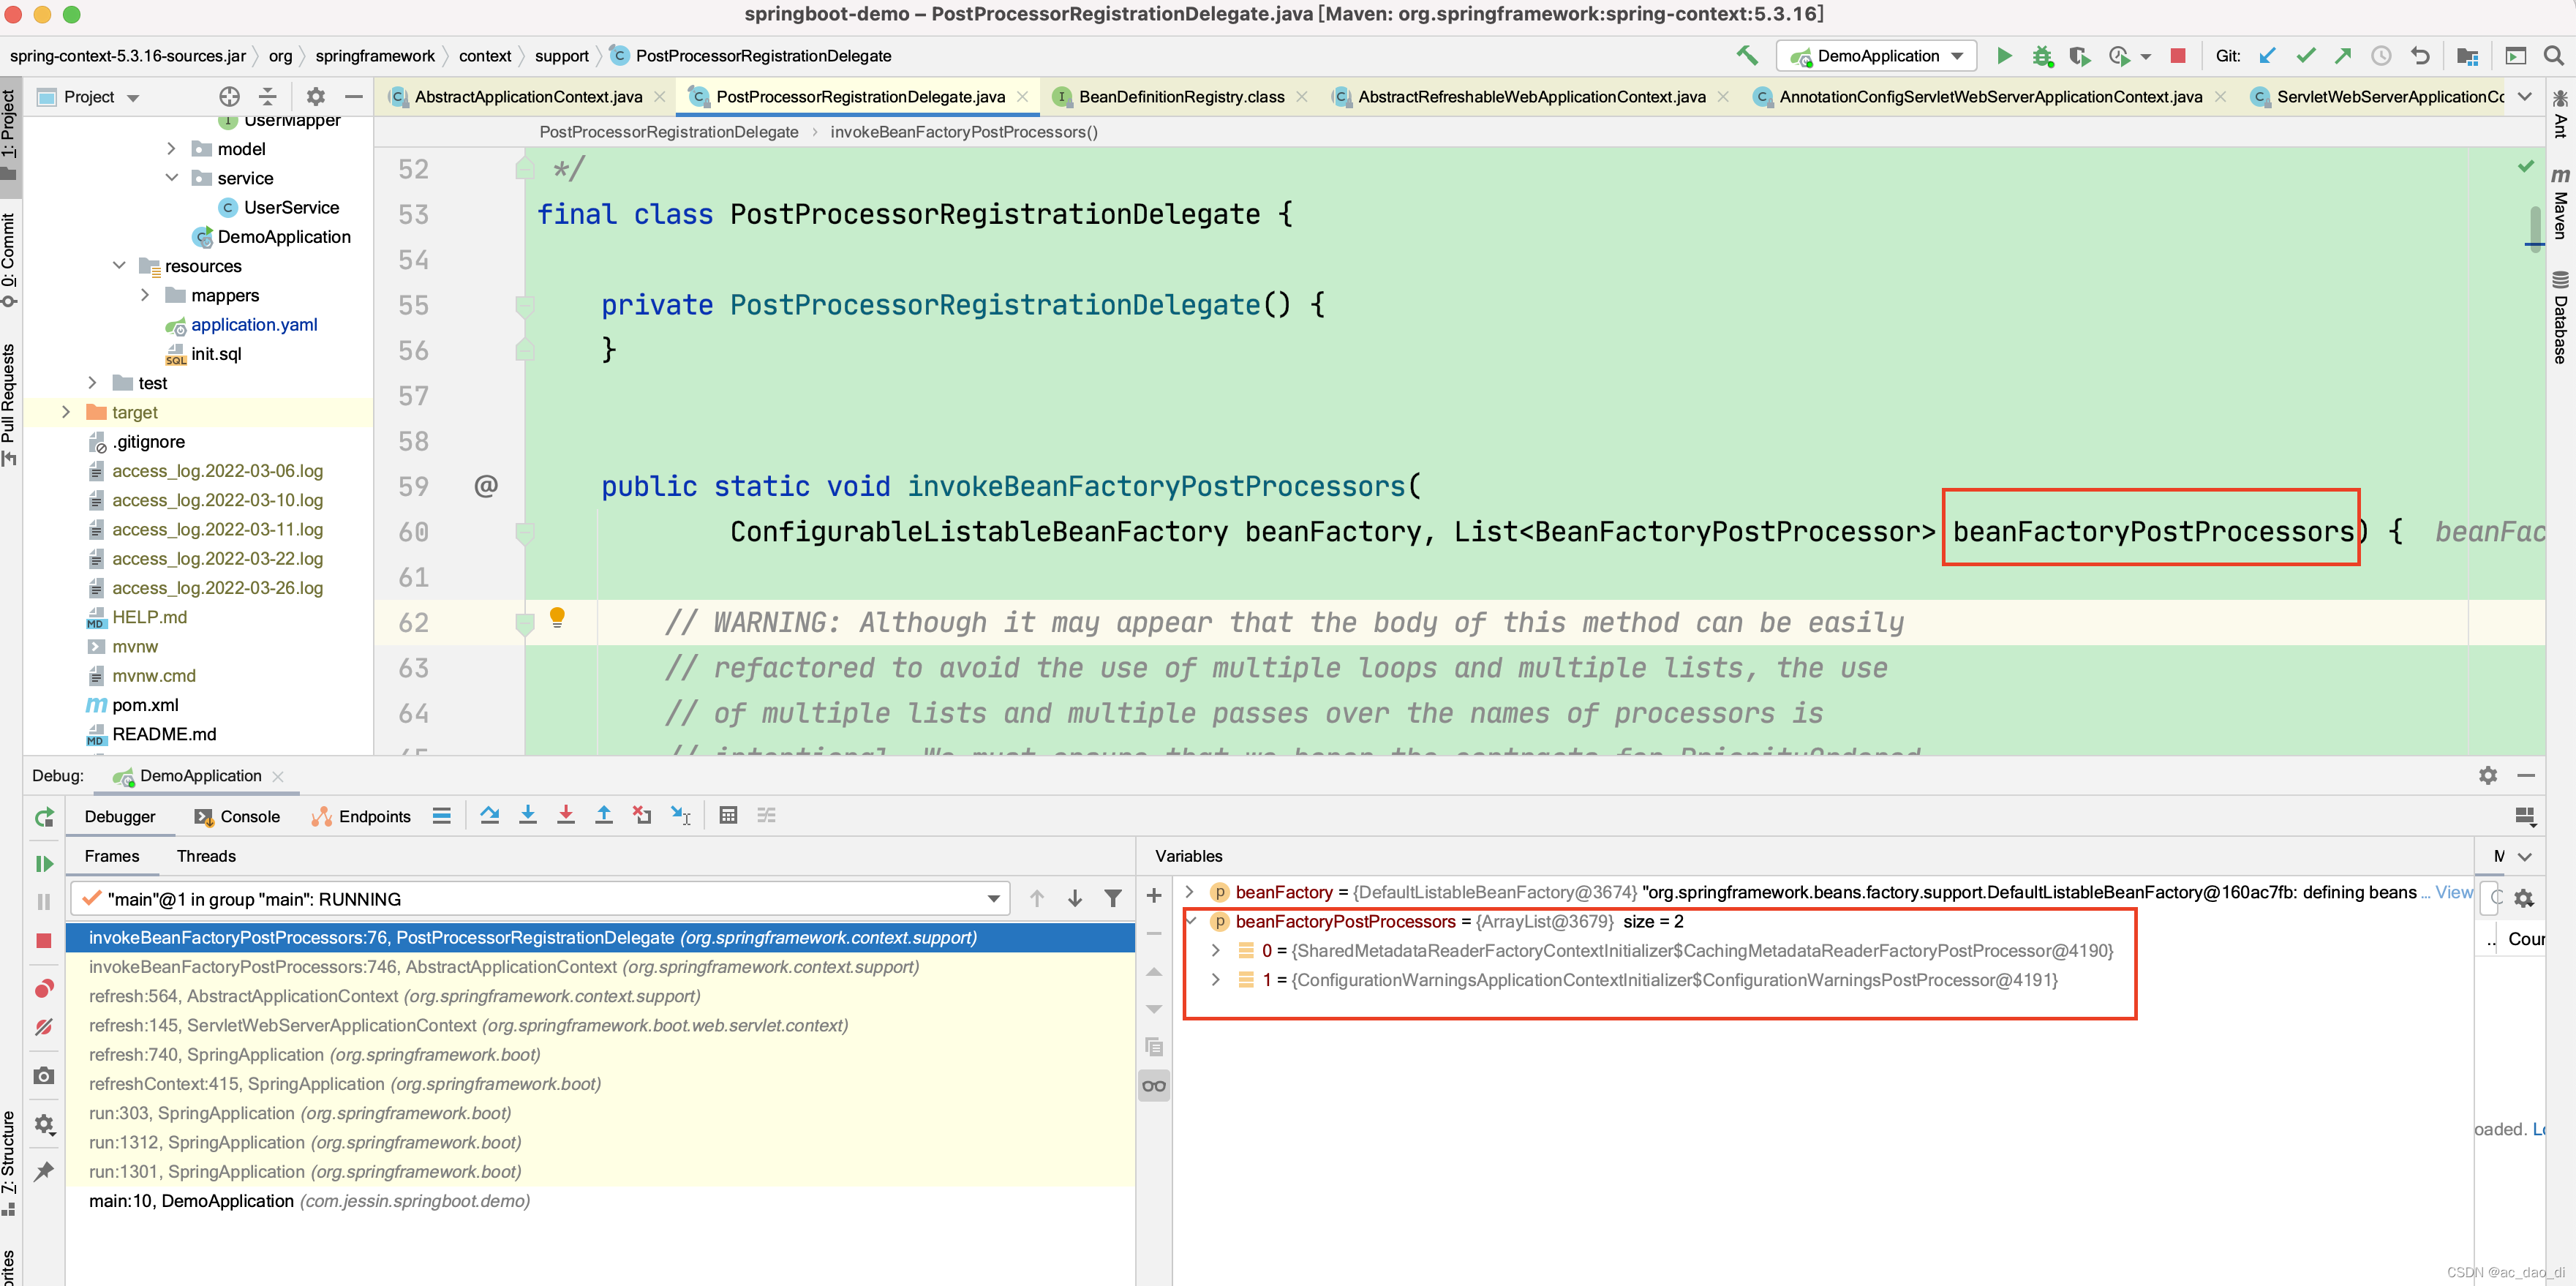The height and width of the screenshot is (1286, 2576).
Task: Show hidden editor tabs dropdown arrow
Action: point(2525,97)
